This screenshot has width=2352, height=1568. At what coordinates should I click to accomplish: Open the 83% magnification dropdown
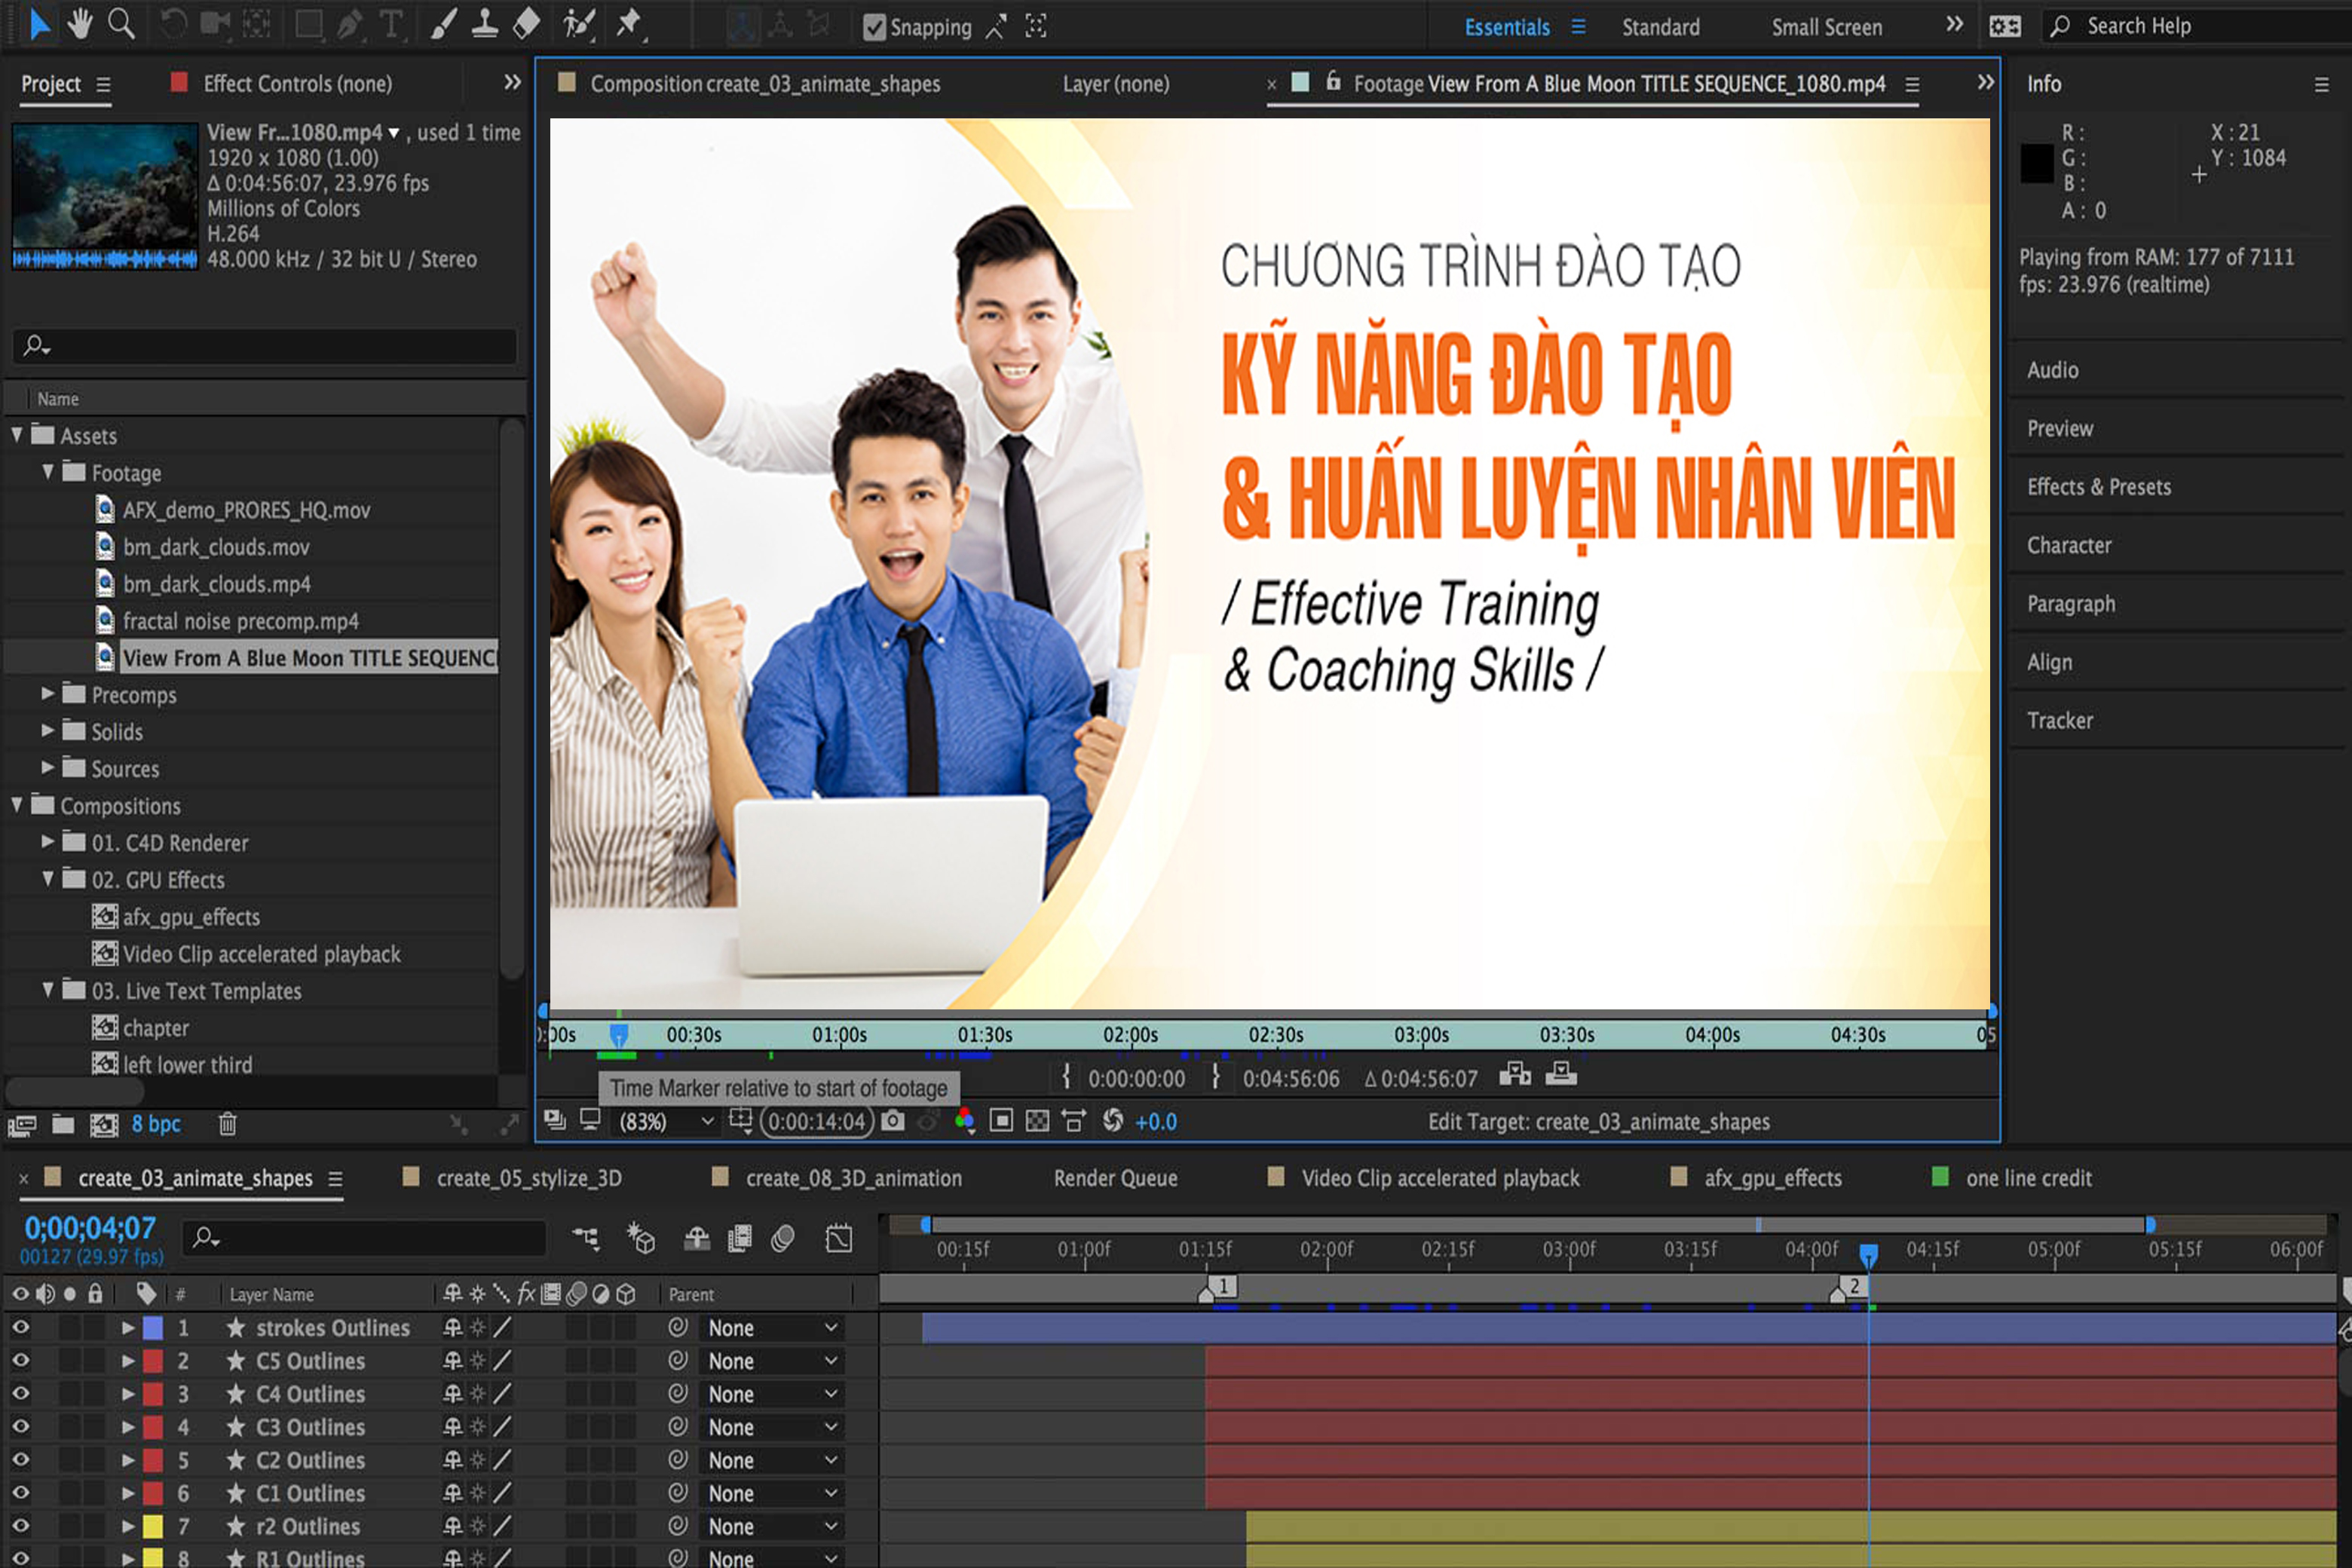pos(666,1122)
